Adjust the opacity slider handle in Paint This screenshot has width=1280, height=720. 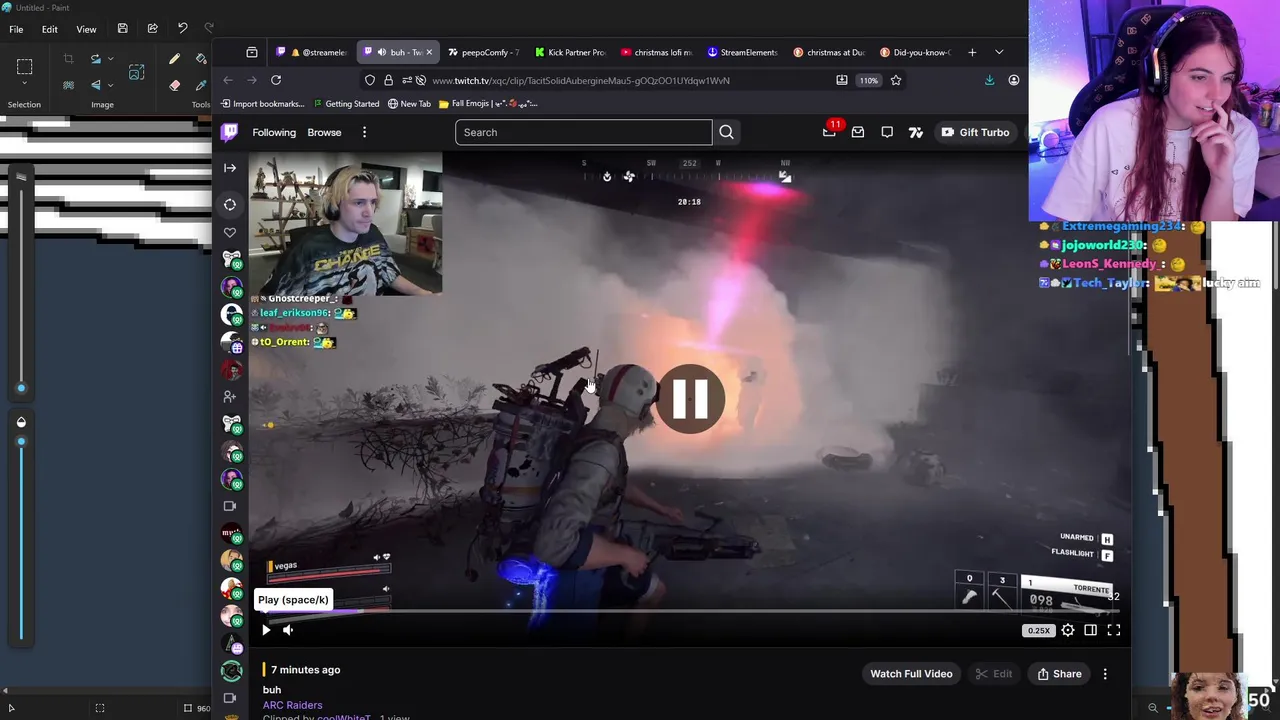click(x=21, y=441)
